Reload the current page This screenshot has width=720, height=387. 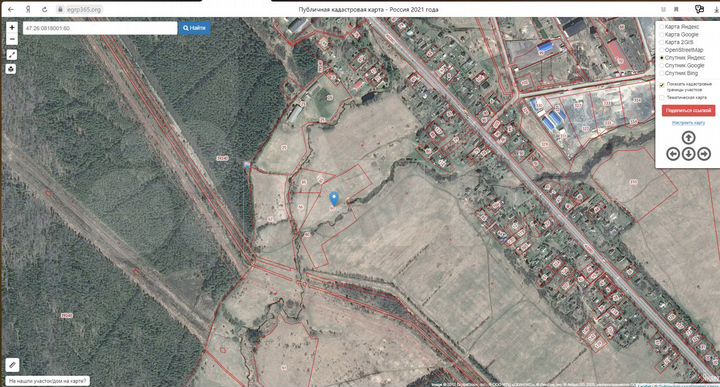click(44, 9)
